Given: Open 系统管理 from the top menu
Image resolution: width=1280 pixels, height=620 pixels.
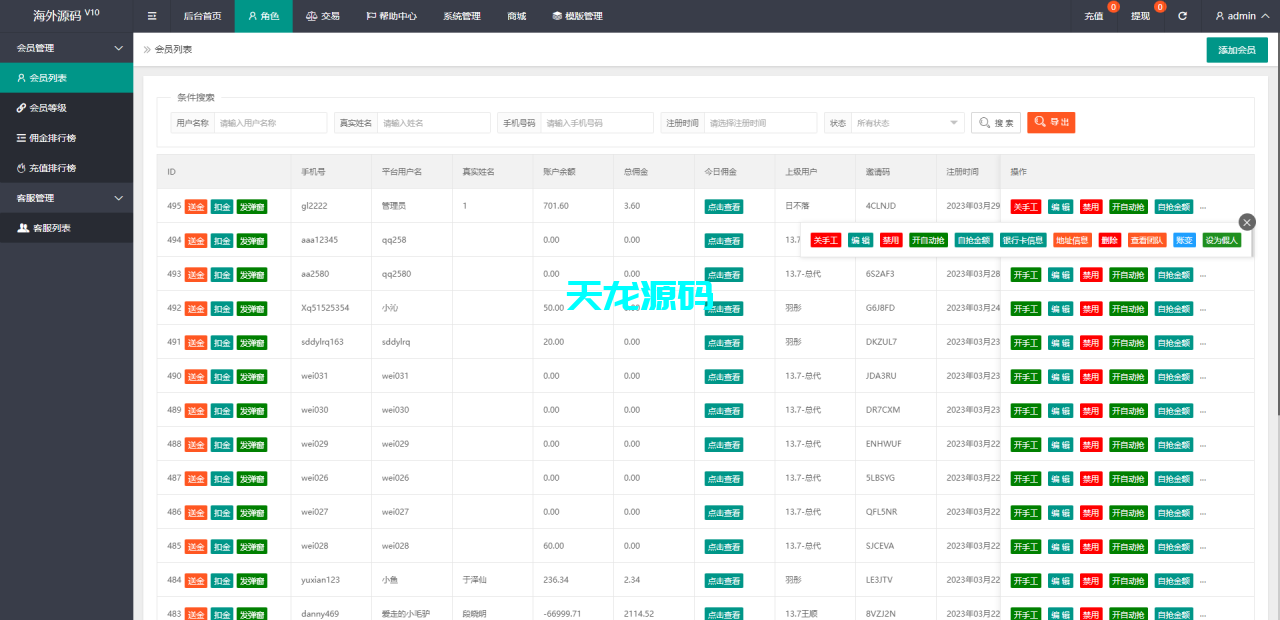Looking at the screenshot, I should [x=461, y=16].
